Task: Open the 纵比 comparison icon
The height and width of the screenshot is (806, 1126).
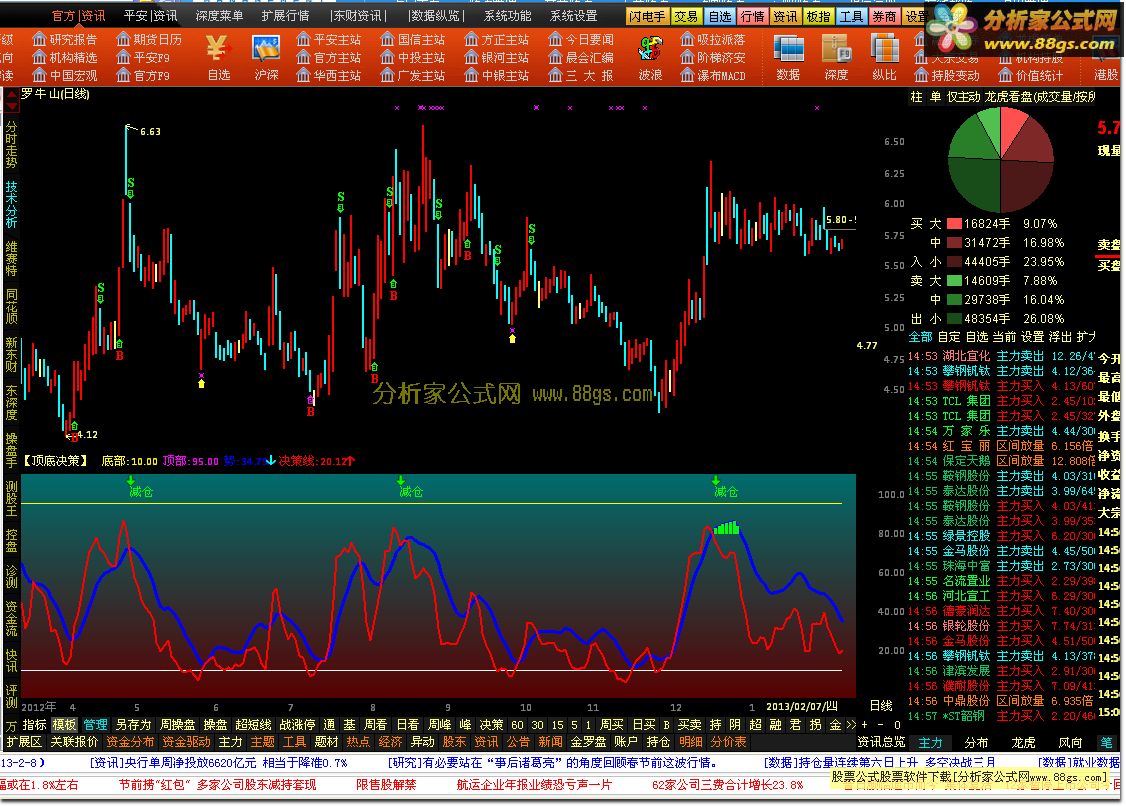Action: point(884,56)
